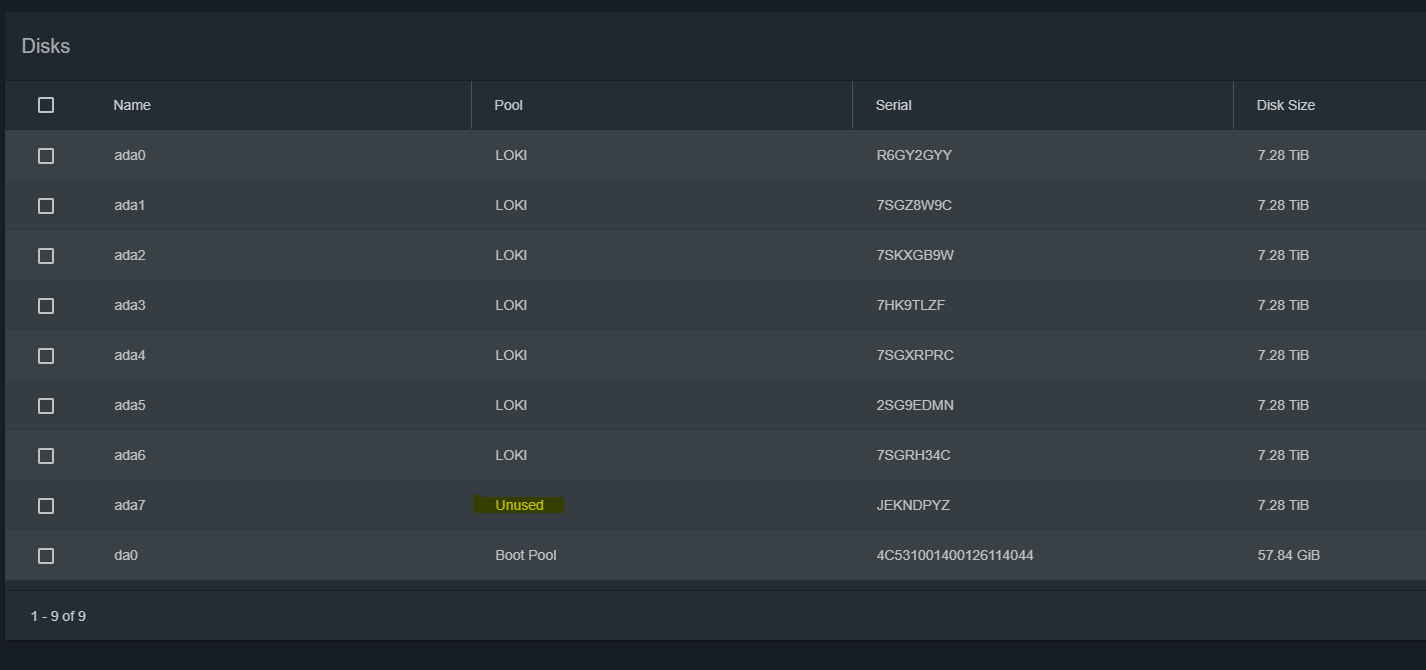This screenshot has height=670, width=1426.
Task: Sort by Disk Size column header
Action: (x=1285, y=105)
